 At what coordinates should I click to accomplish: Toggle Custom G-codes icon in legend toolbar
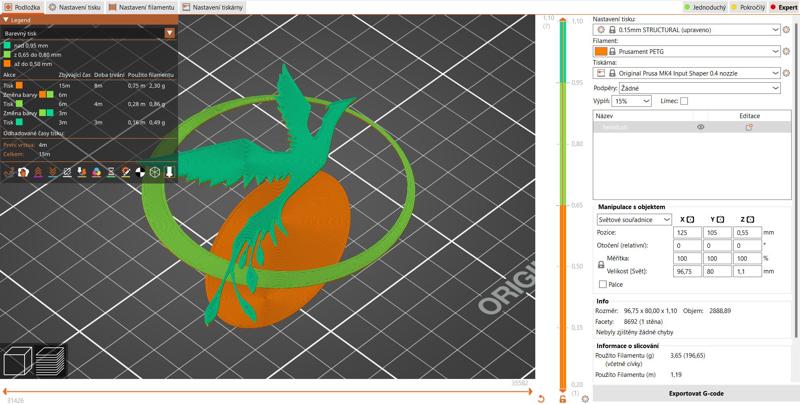pyautogui.click(x=126, y=172)
